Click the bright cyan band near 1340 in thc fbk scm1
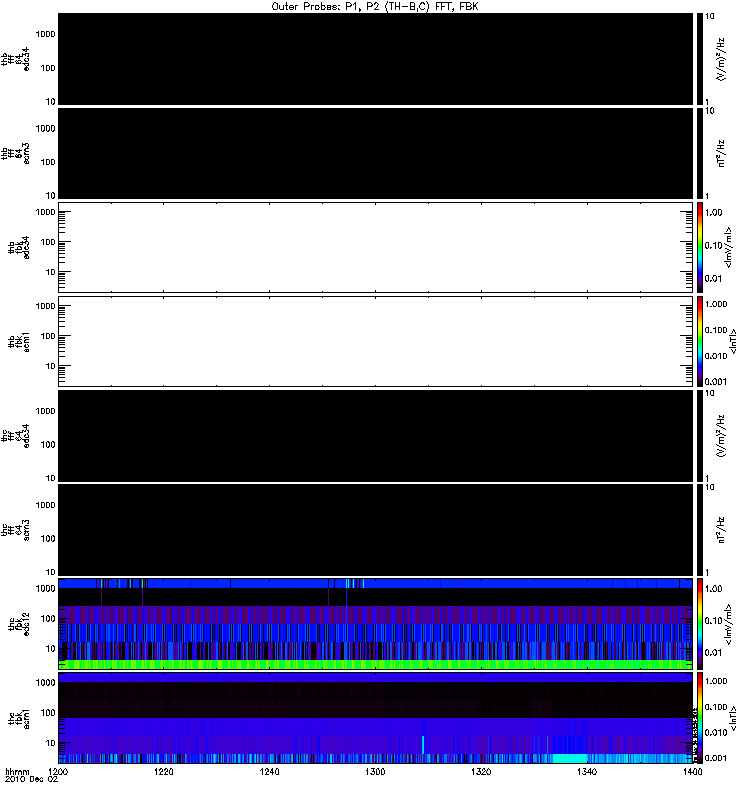 pyautogui.click(x=570, y=759)
